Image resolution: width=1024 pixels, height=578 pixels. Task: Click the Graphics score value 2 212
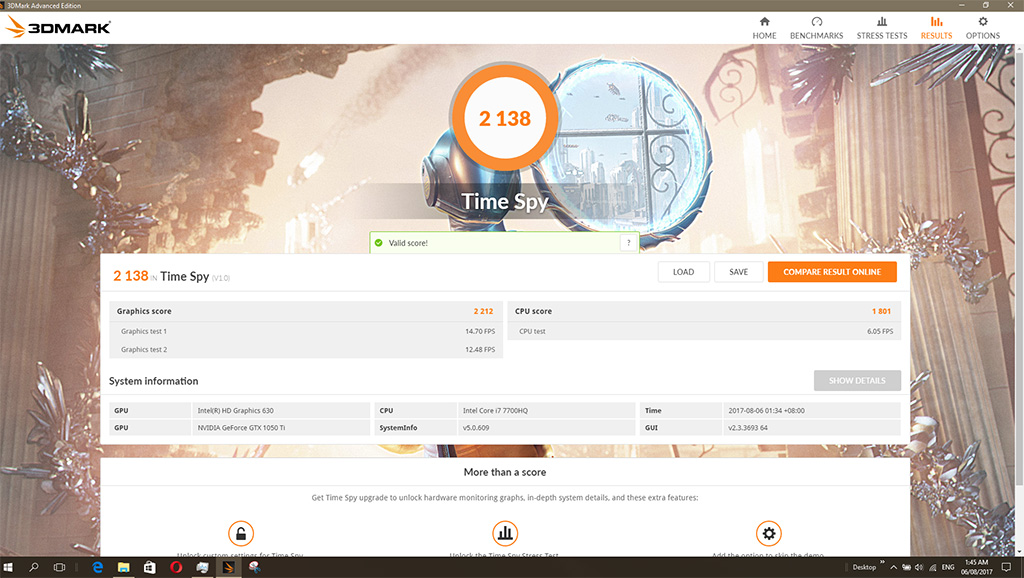483,312
